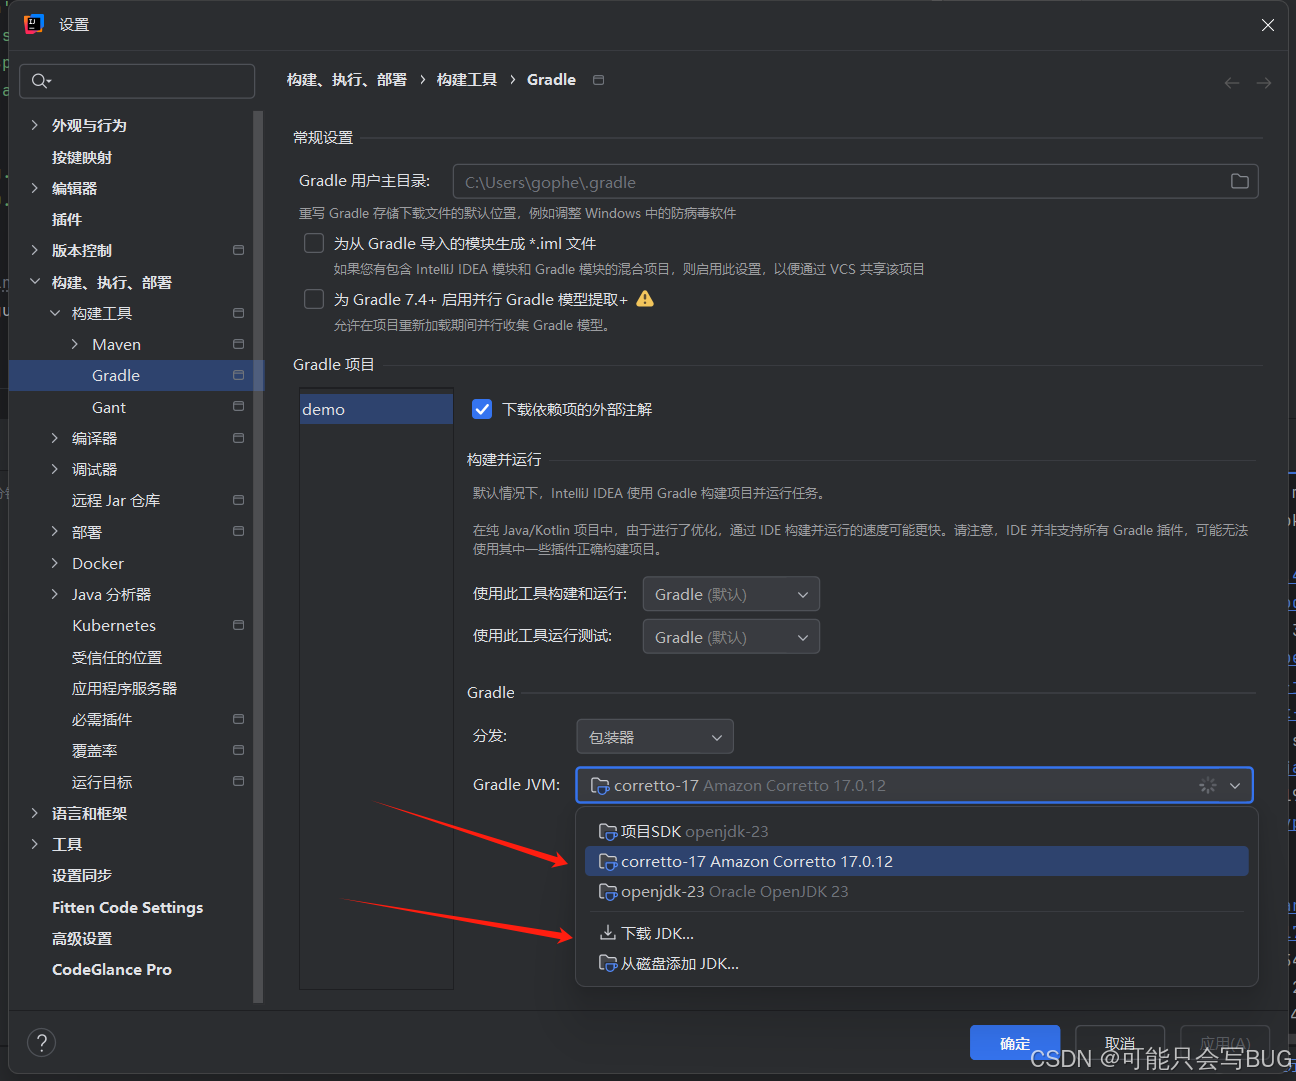This screenshot has width=1296, height=1081.
Task: Choose openjdk-23 Oracle OpenJDK 23 option
Action: (917, 891)
